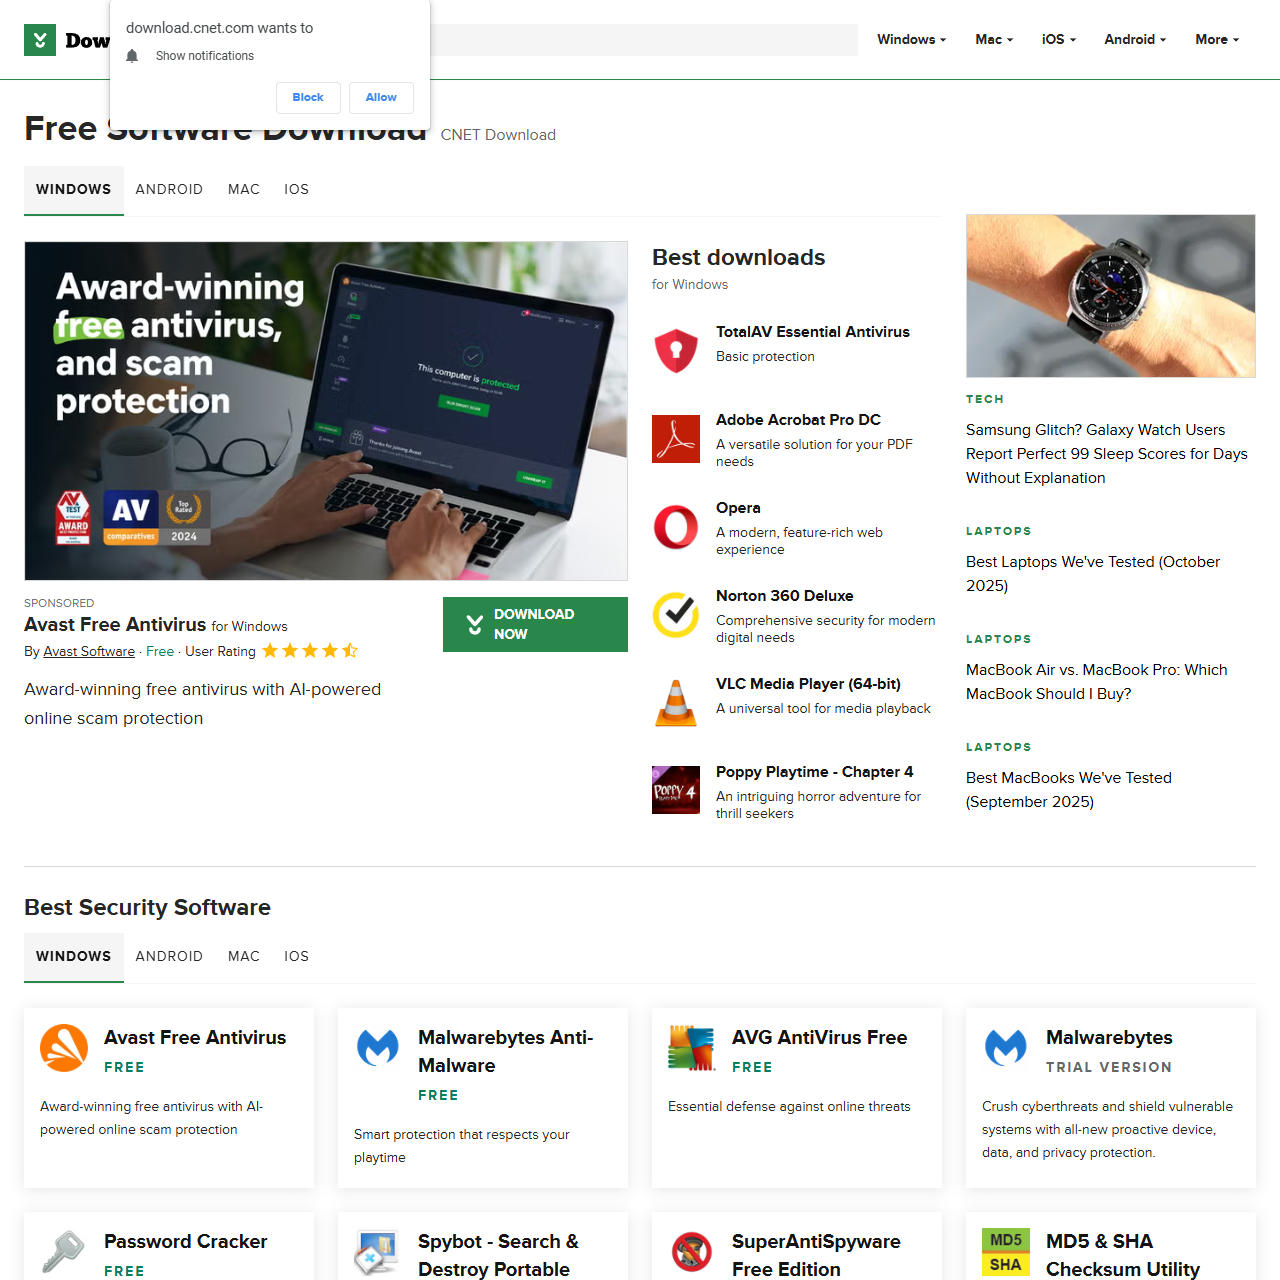This screenshot has height=1280, width=1280.
Task: Select the MD5 & SHA Checksum Utility icon
Action: 1006,1252
